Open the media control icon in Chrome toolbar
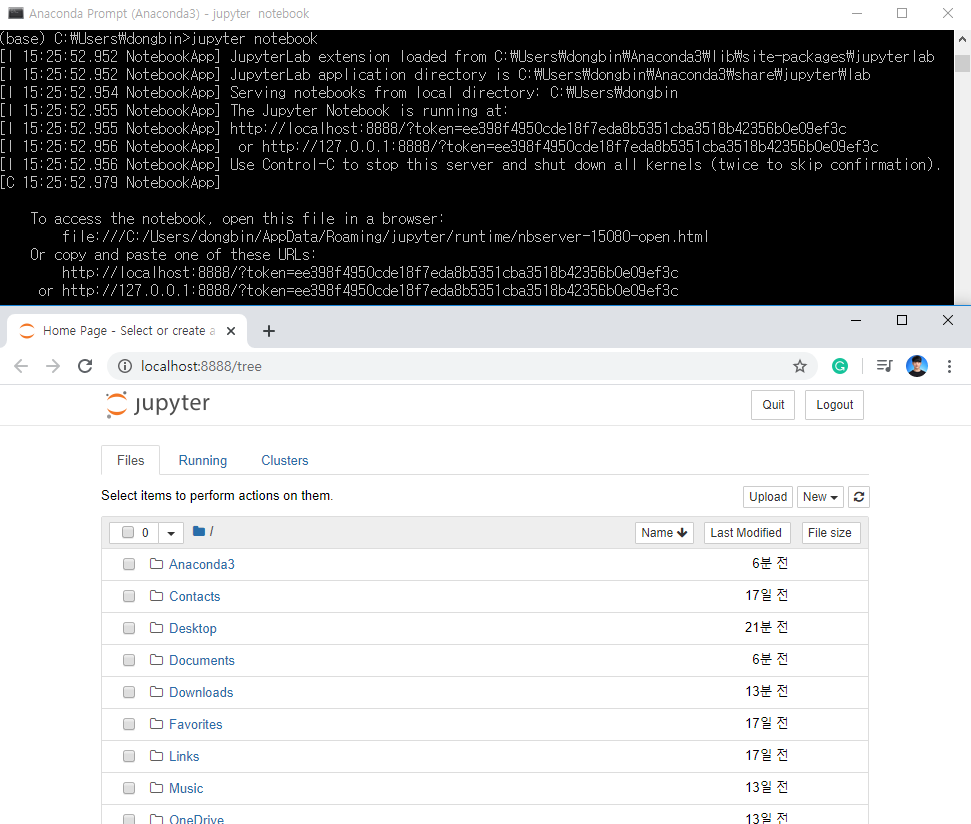 884,366
